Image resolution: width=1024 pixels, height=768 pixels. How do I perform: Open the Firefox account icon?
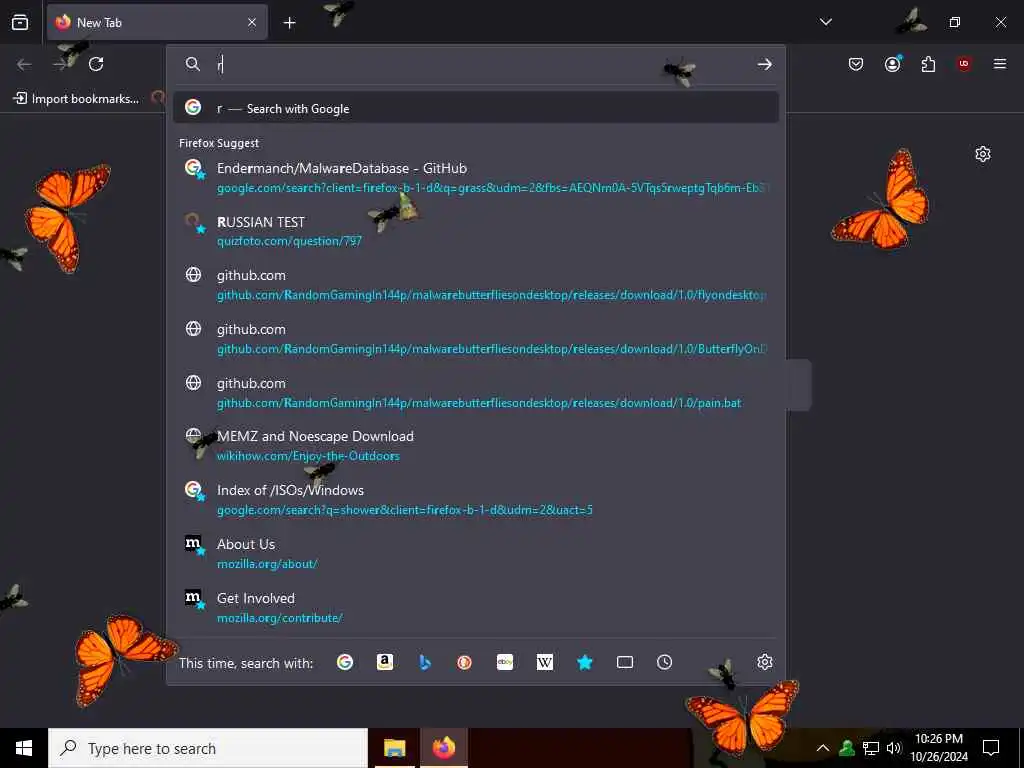pyautogui.click(x=892, y=64)
